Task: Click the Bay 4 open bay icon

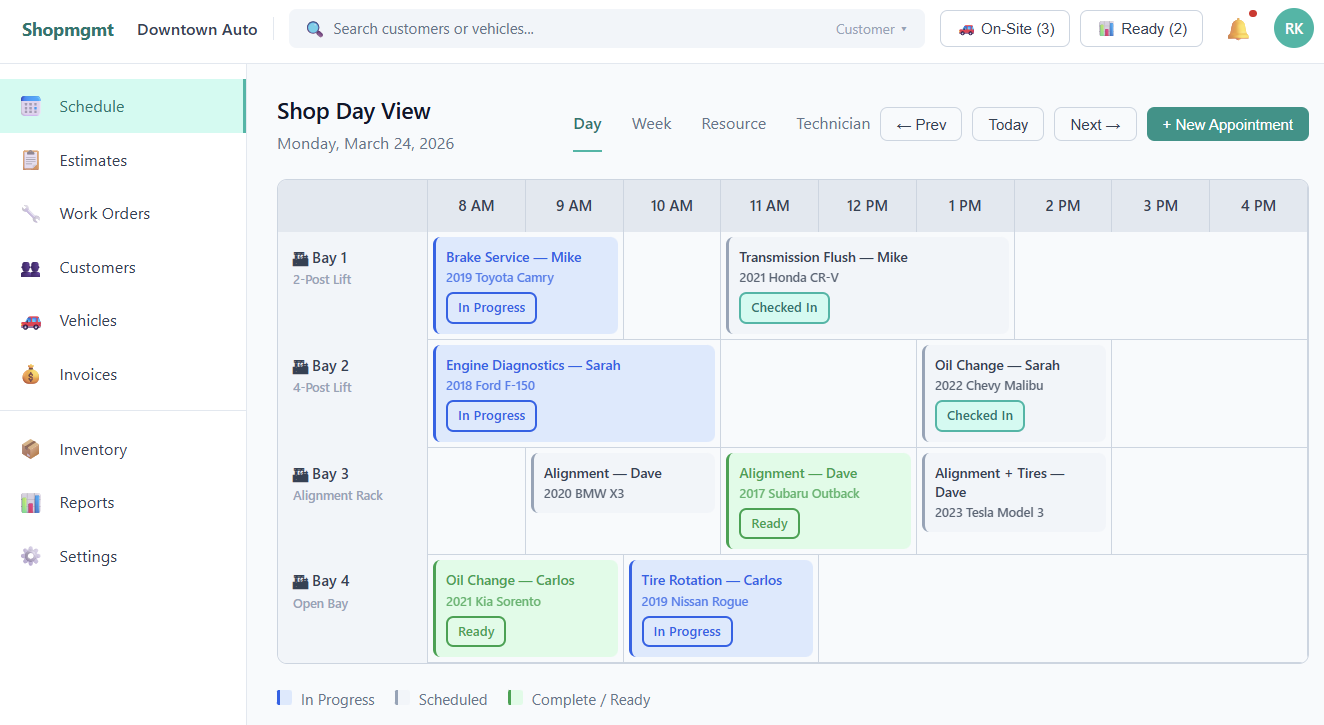Action: [300, 581]
